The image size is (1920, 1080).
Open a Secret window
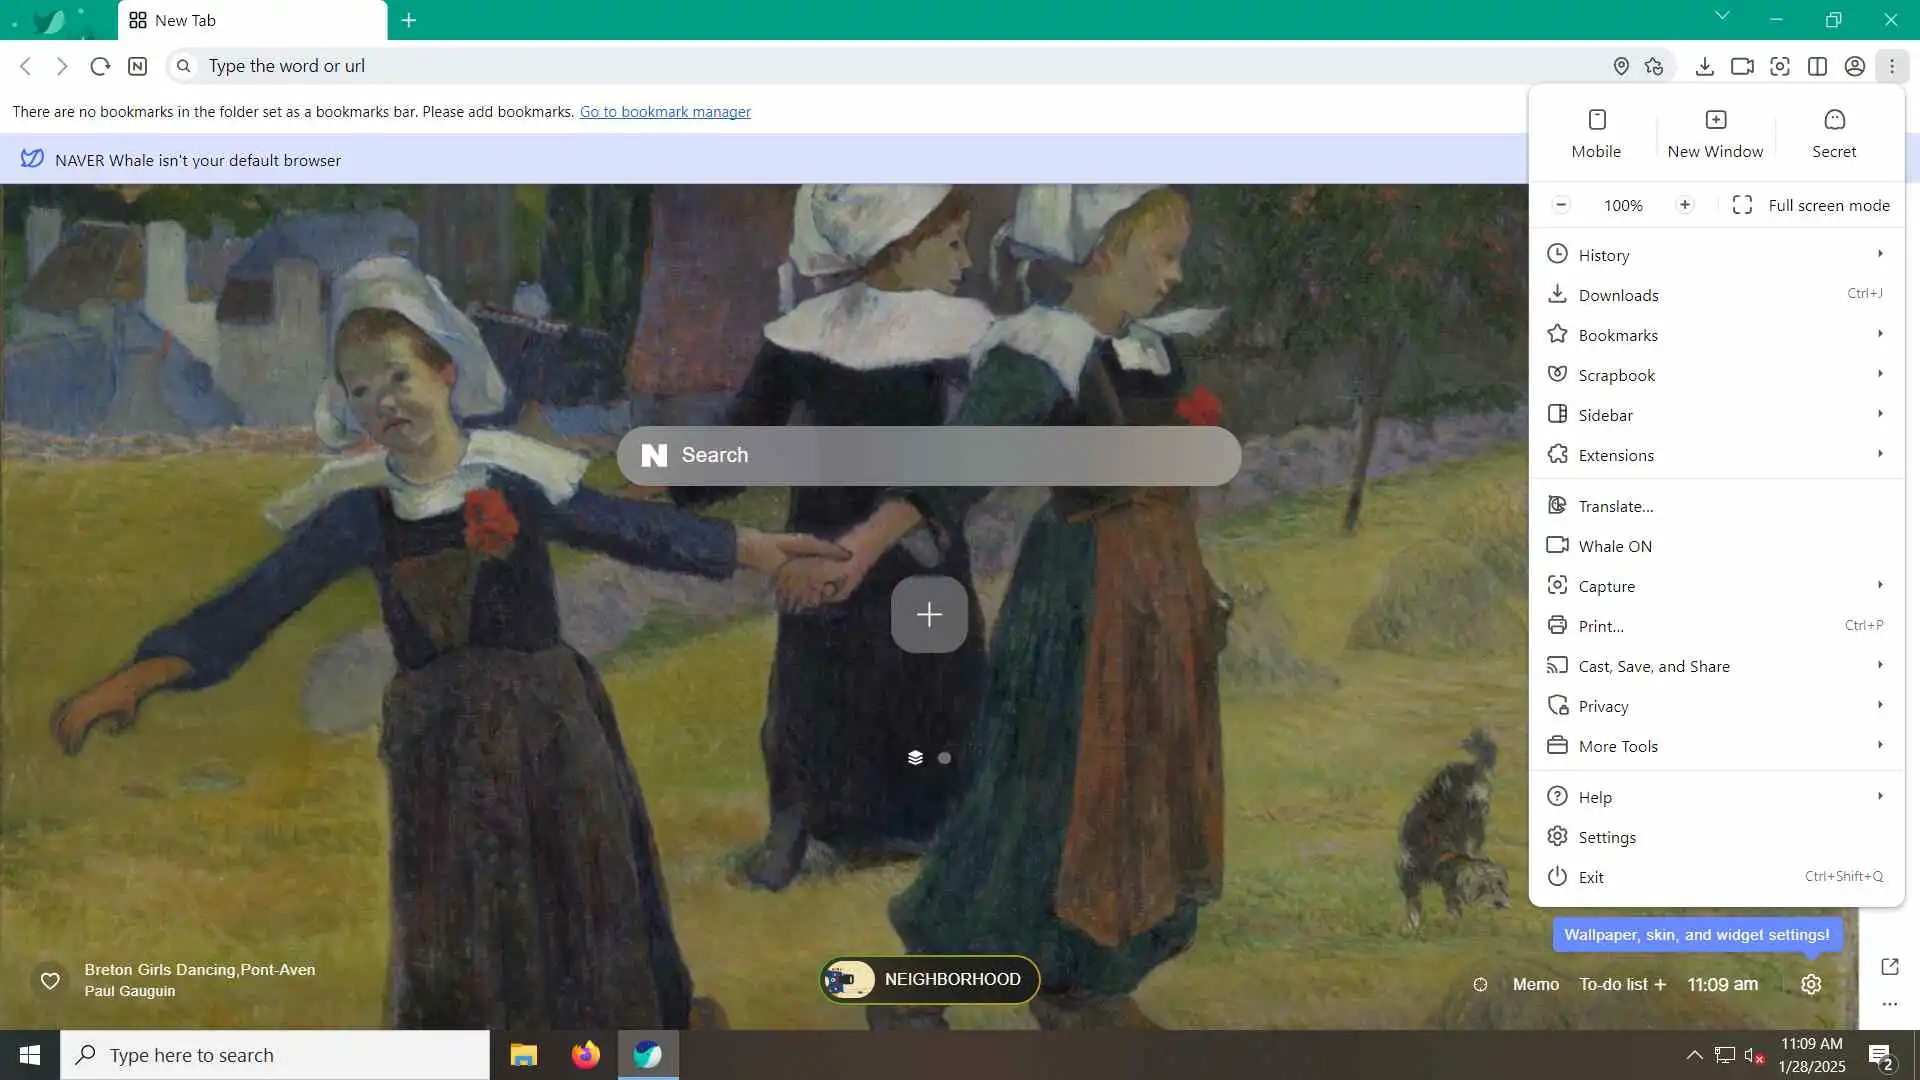pyautogui.click(x=1833, y=133)
